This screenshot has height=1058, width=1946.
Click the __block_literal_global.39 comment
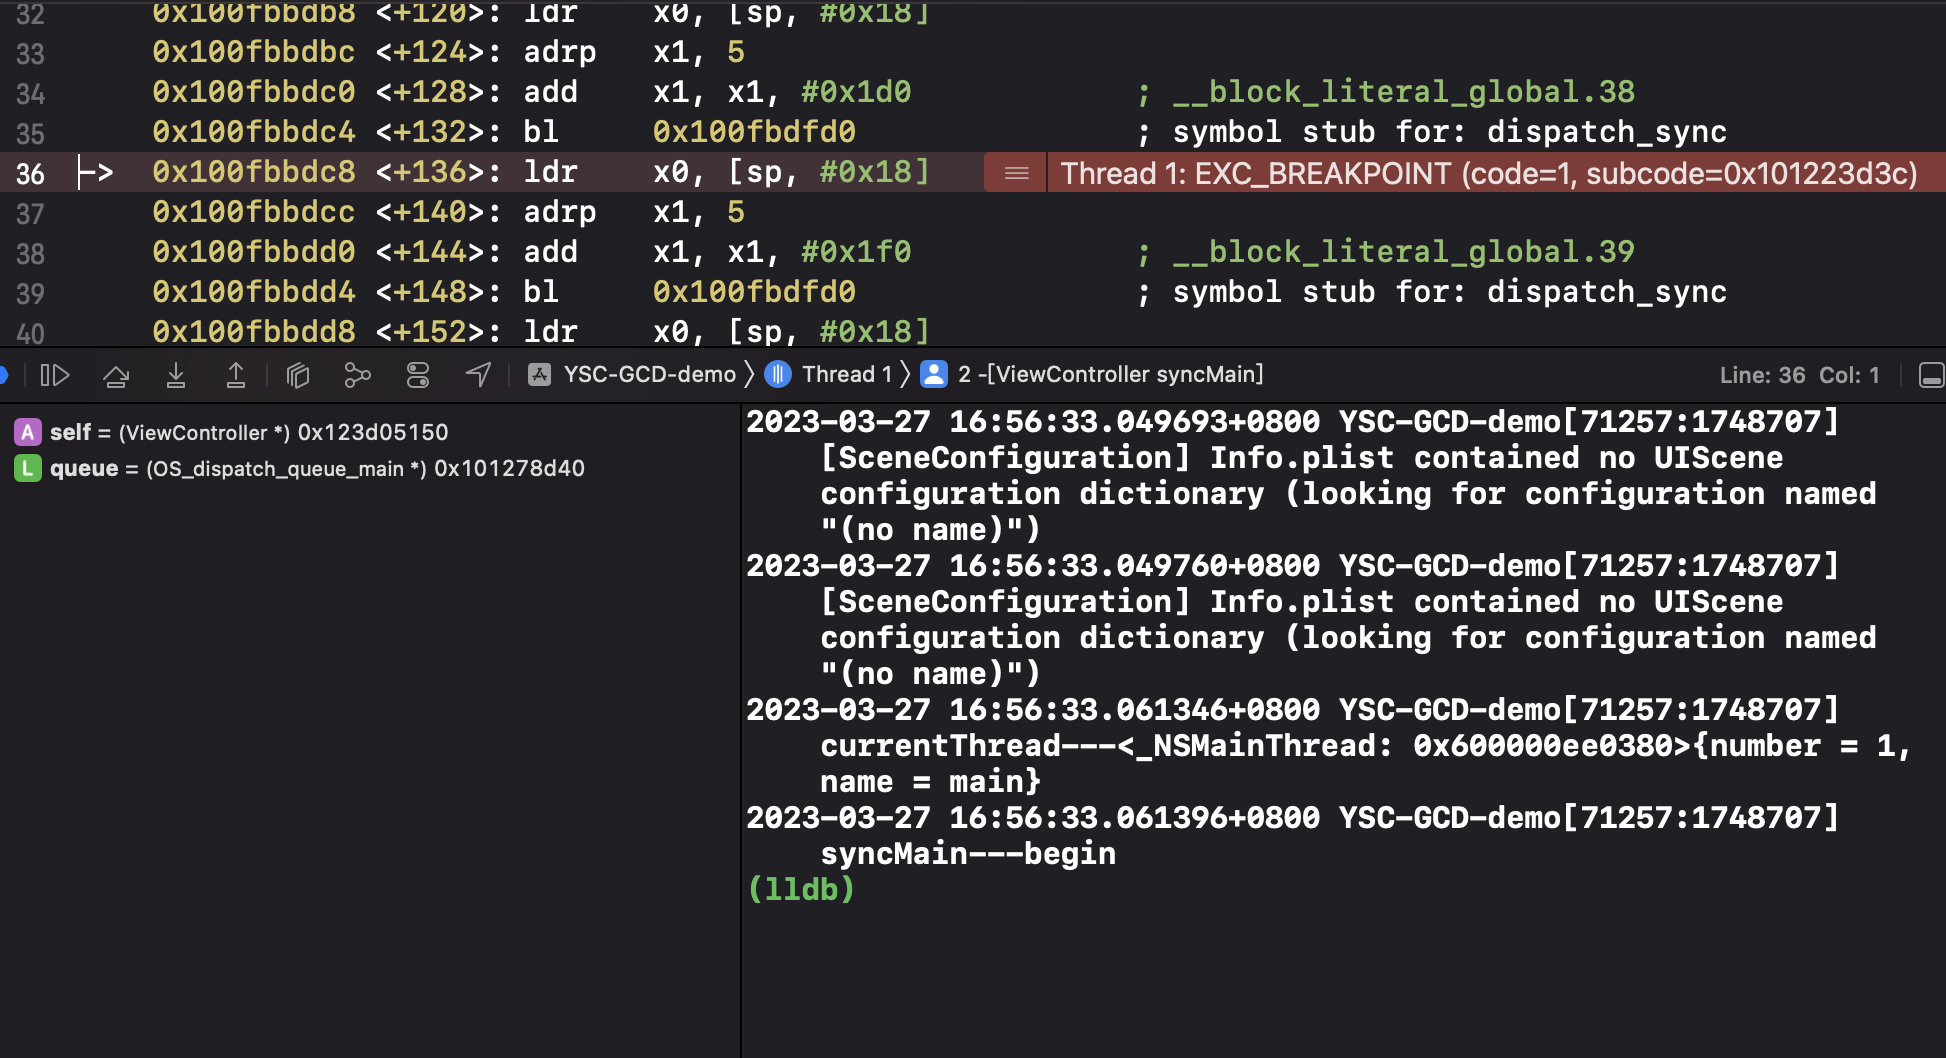click(1403, 252)
